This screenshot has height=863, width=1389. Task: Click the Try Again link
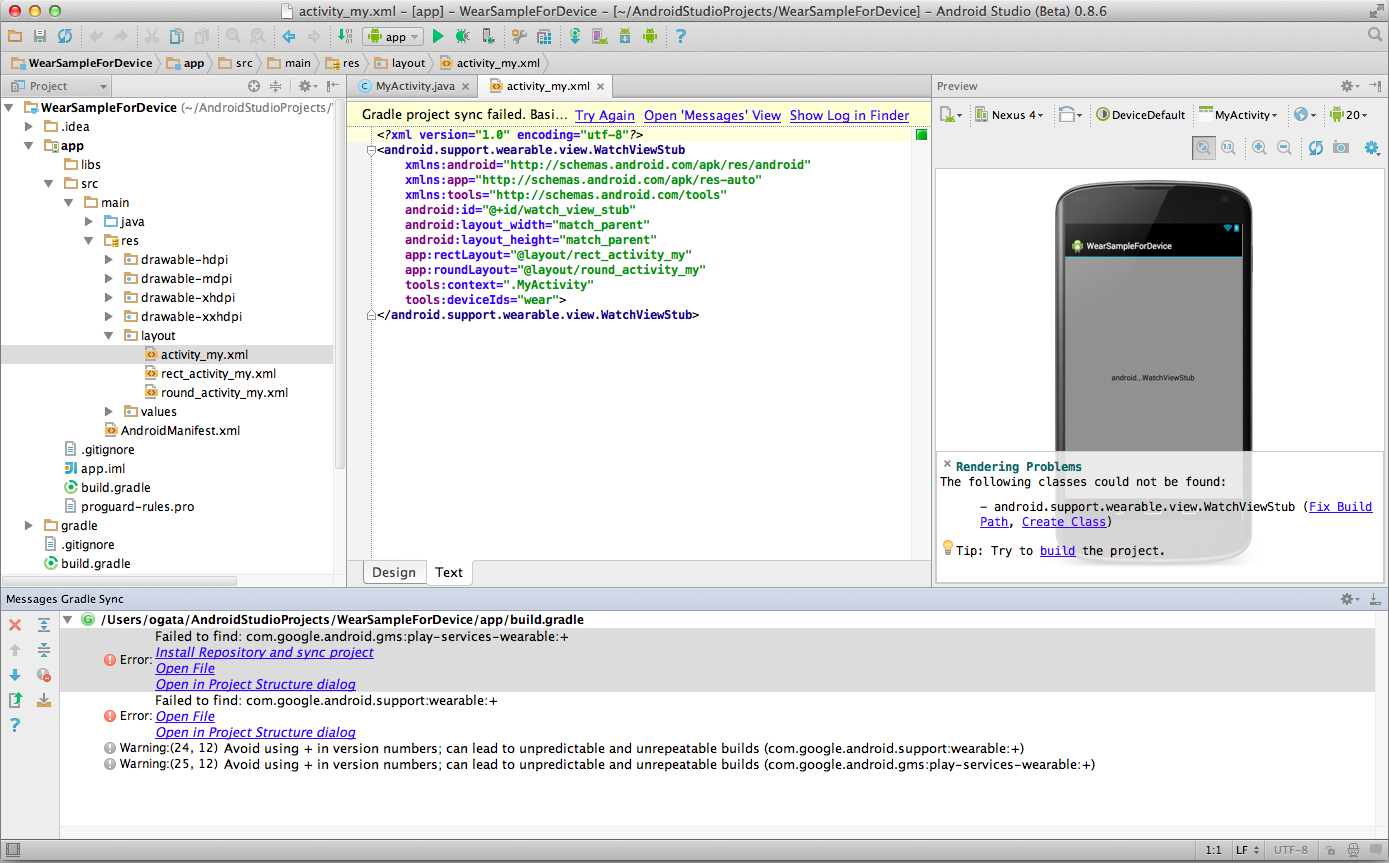click(x=605, y=116)
